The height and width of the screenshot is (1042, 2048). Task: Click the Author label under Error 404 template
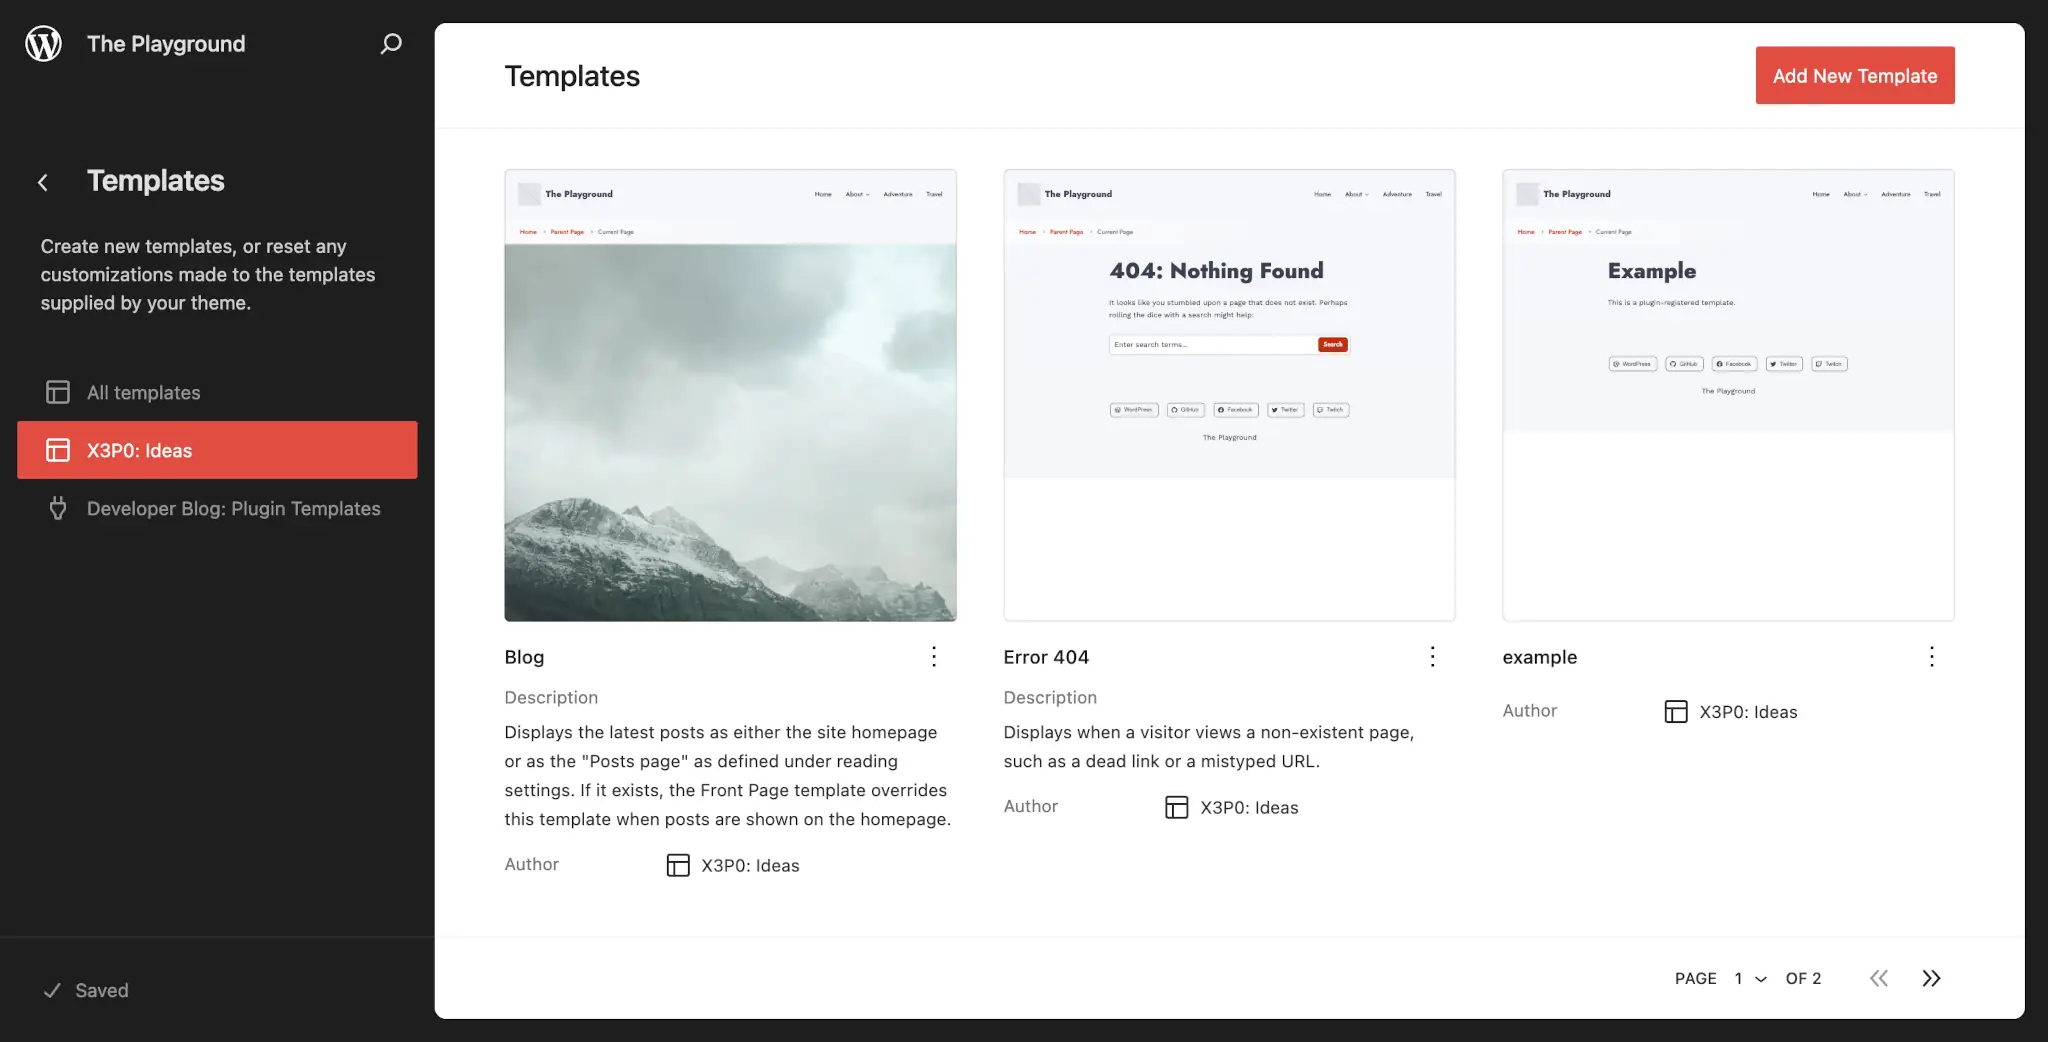[1030, 806]
